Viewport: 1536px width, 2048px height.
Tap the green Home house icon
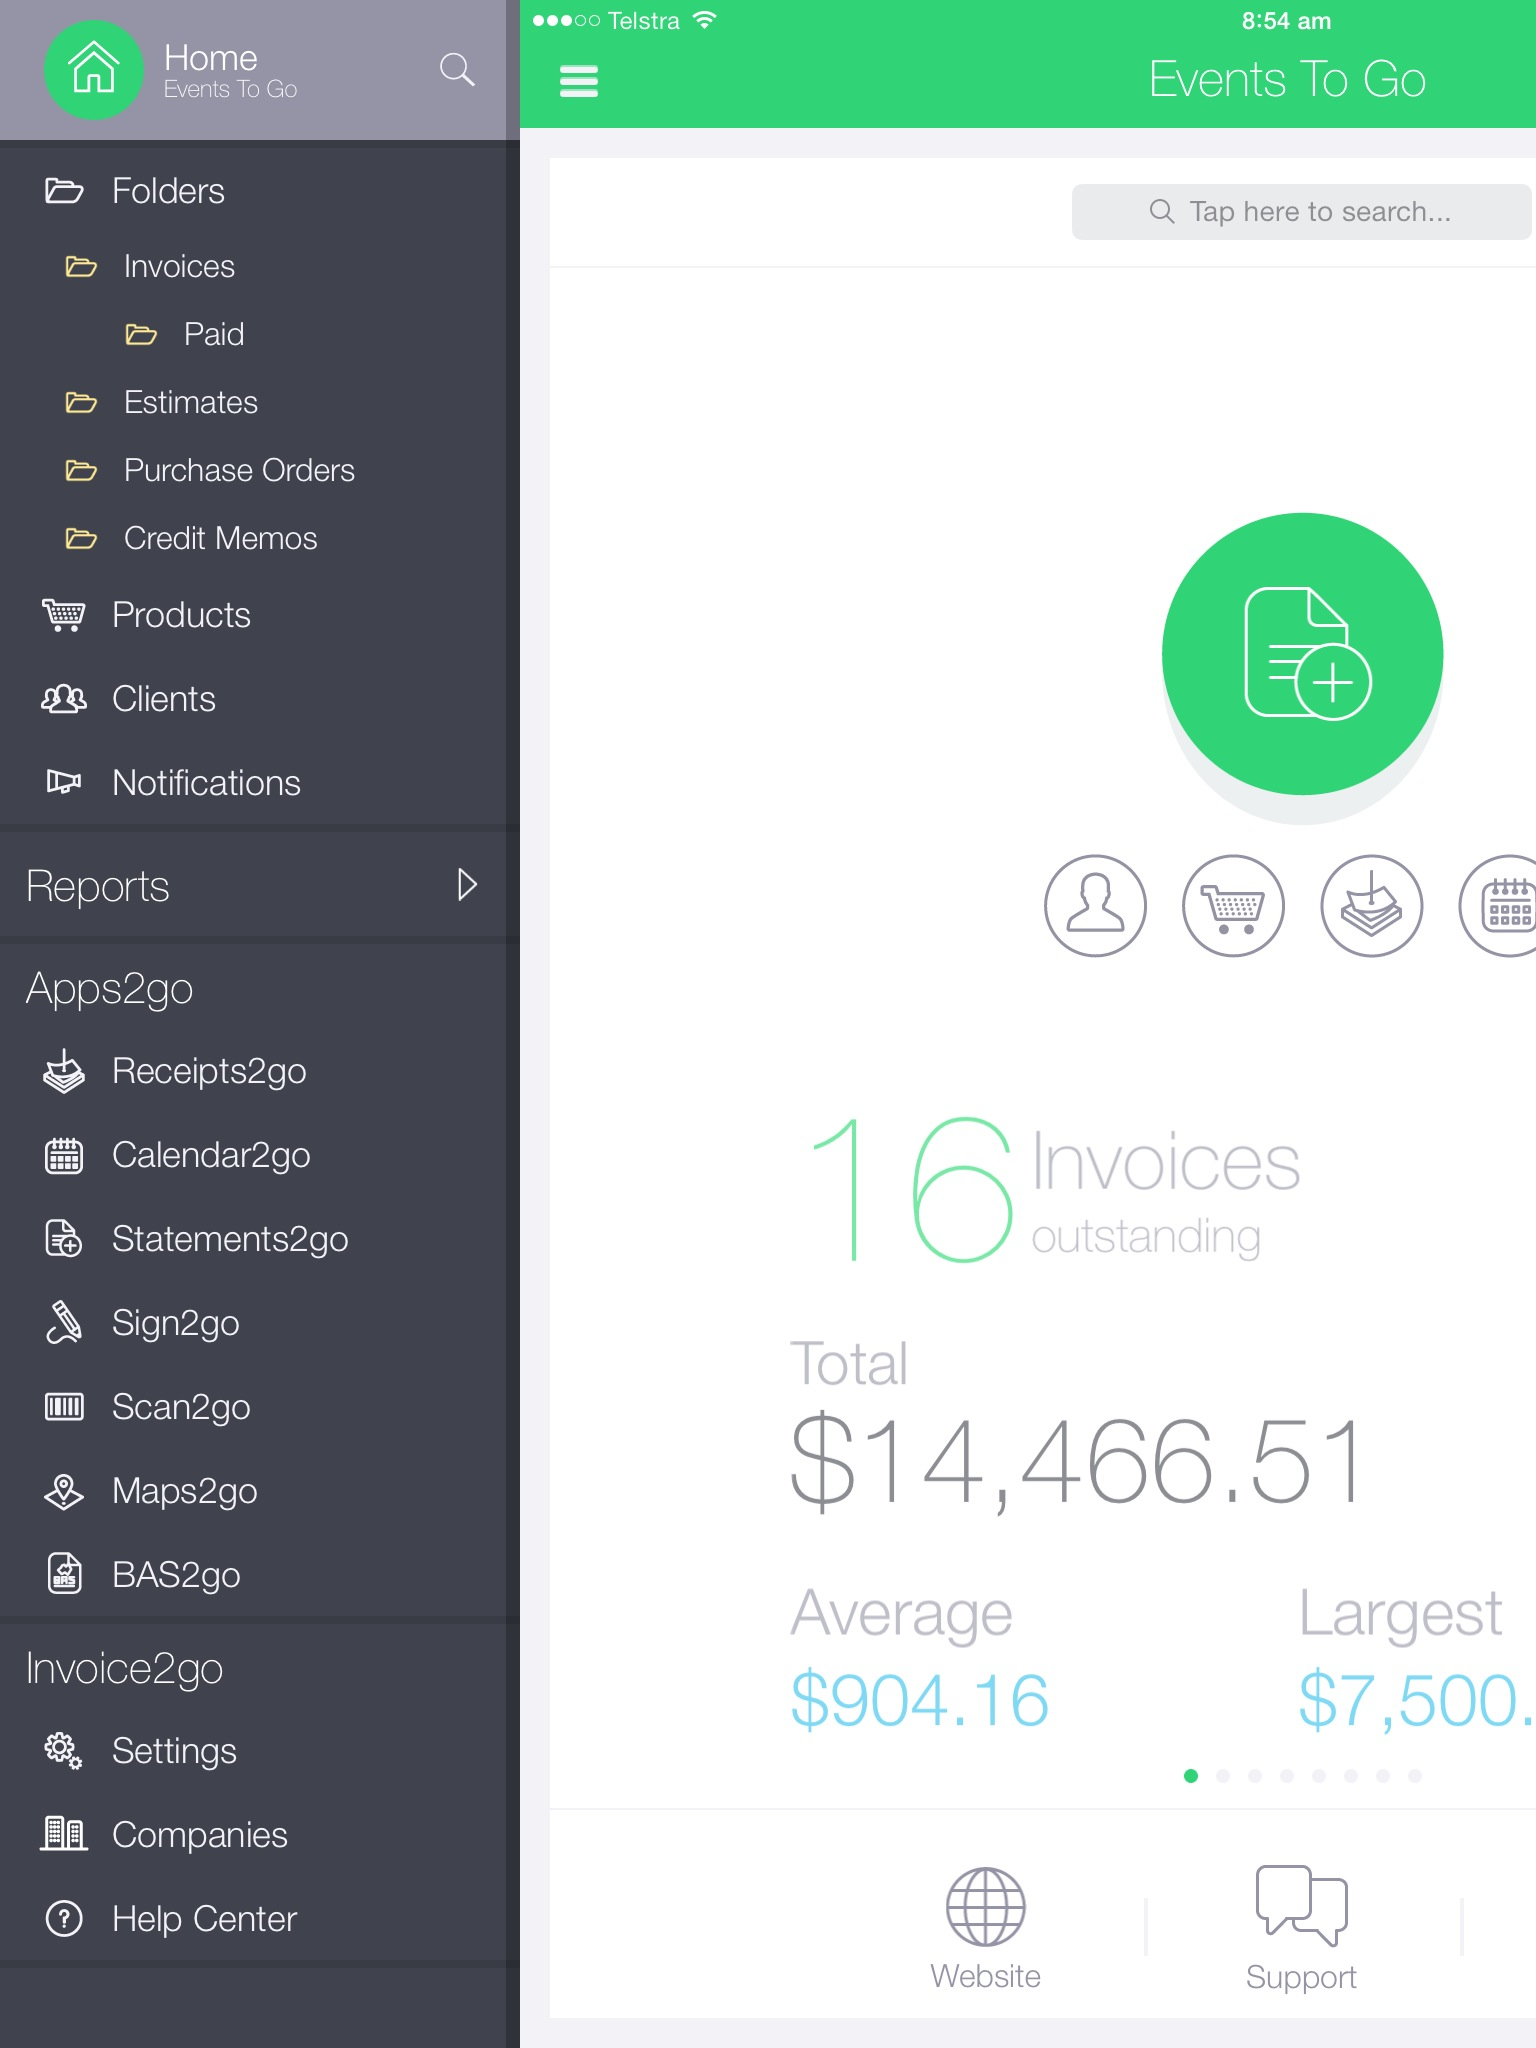click(x=94, y=69)
